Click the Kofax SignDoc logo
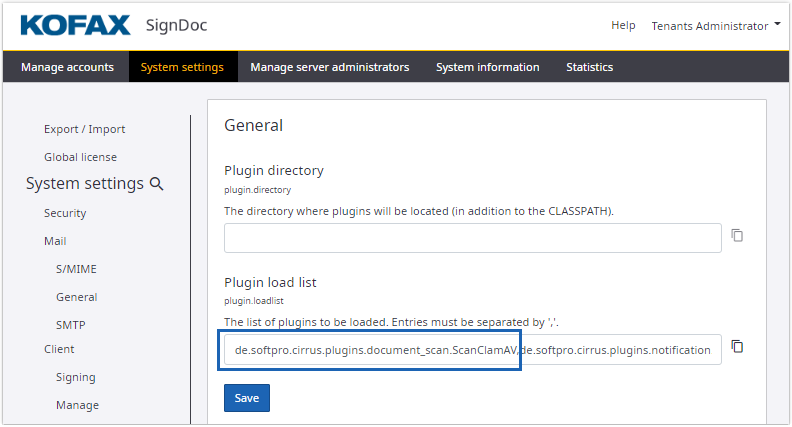792x427 pixels. coord(114,25)
